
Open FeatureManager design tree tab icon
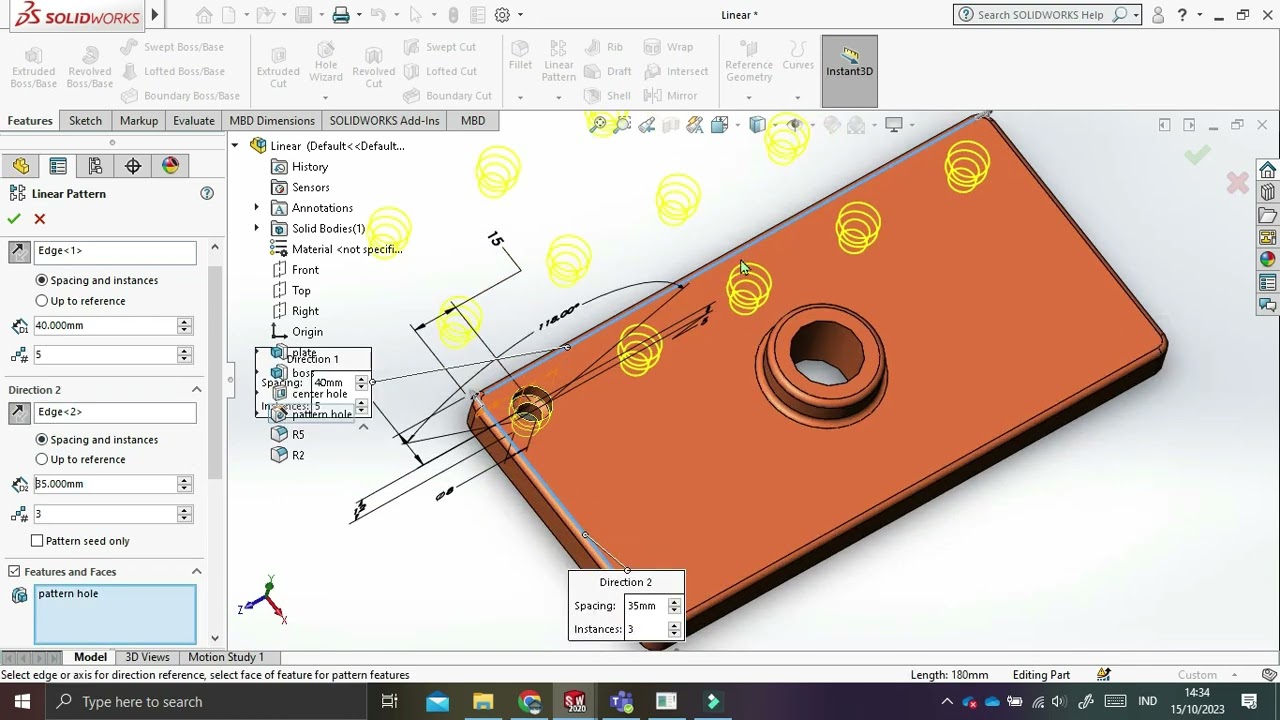(x=21, y=166)
